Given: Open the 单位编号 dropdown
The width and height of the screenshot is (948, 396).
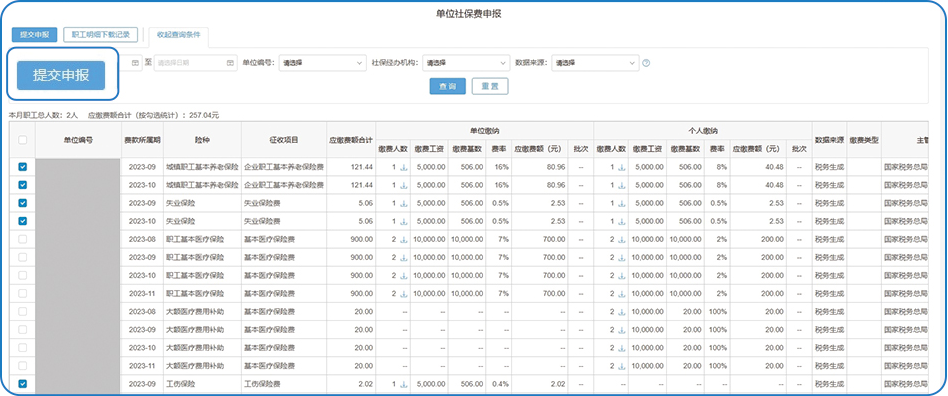Looking at the screenshot, I should tap(322, 62).
